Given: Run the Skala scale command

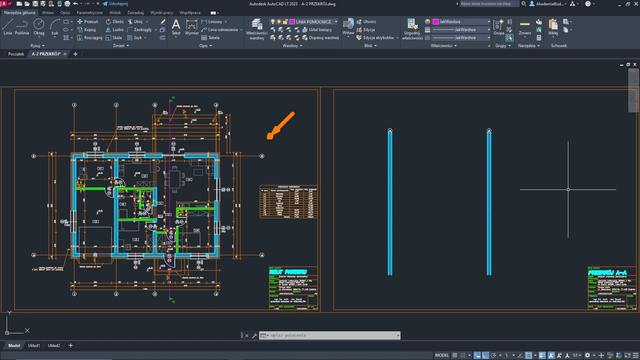Looking at the screenshot, I should [114, 38].
